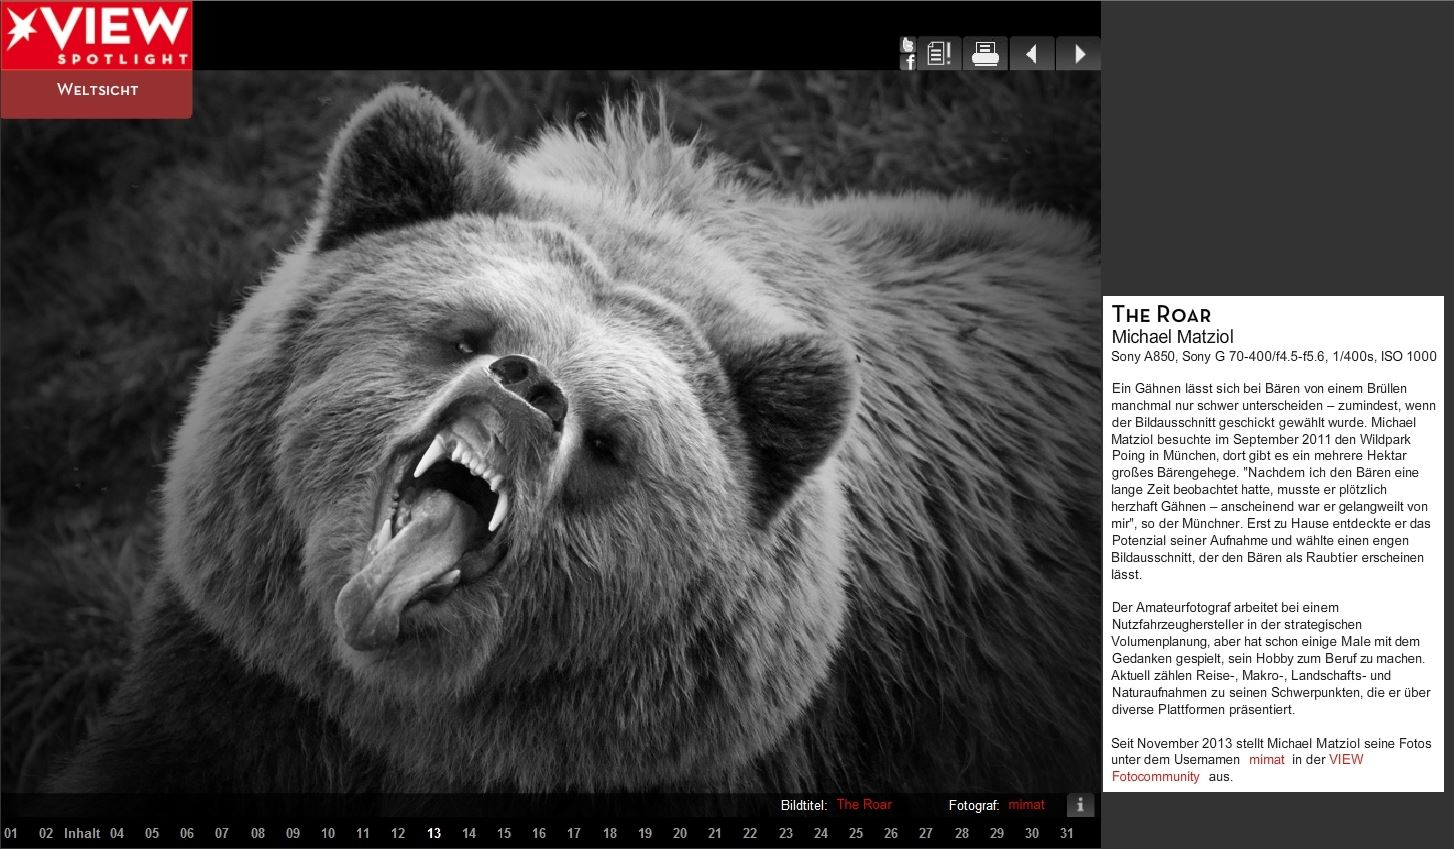Image resolution: width=1454 pixels, height=849 pixels.
Task: Click the mimat username link in text
Action: tap(1266, 760)
